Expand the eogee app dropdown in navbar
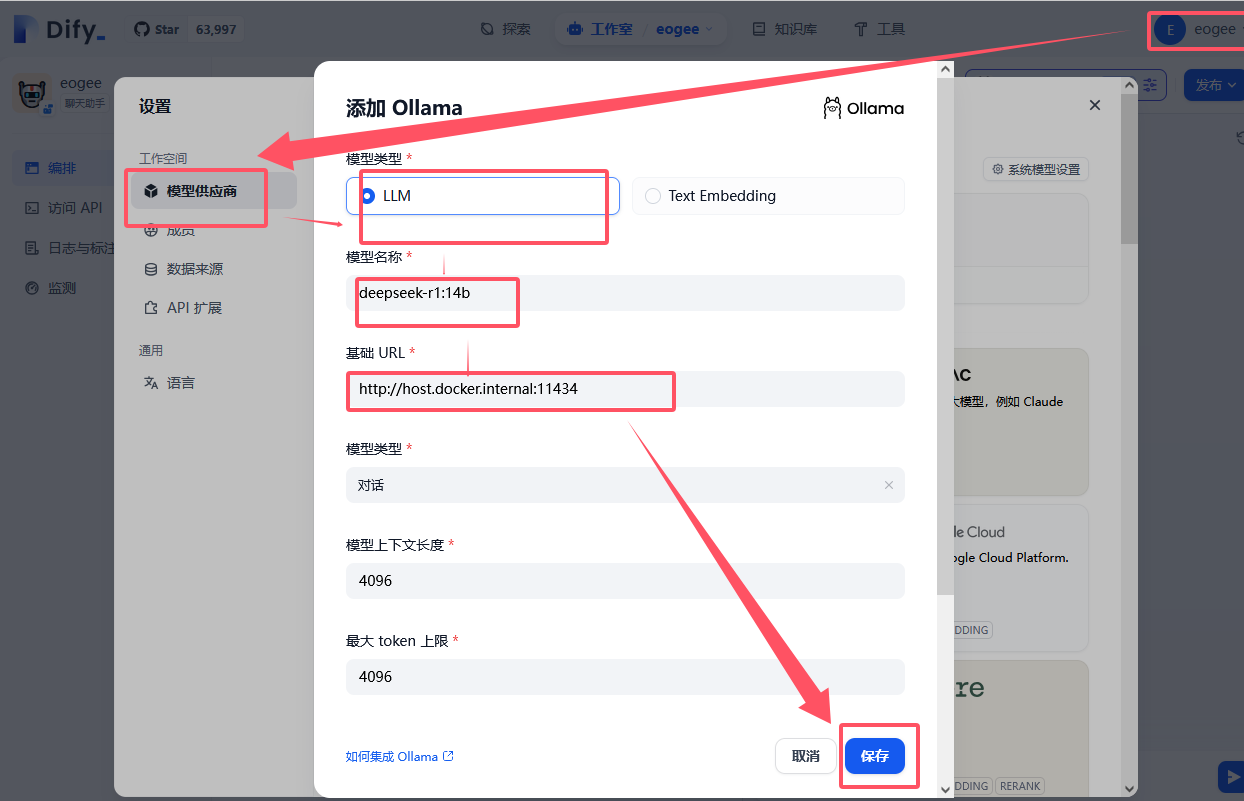The width and height of the screenshot is (1244, 801). pos(685,29)
